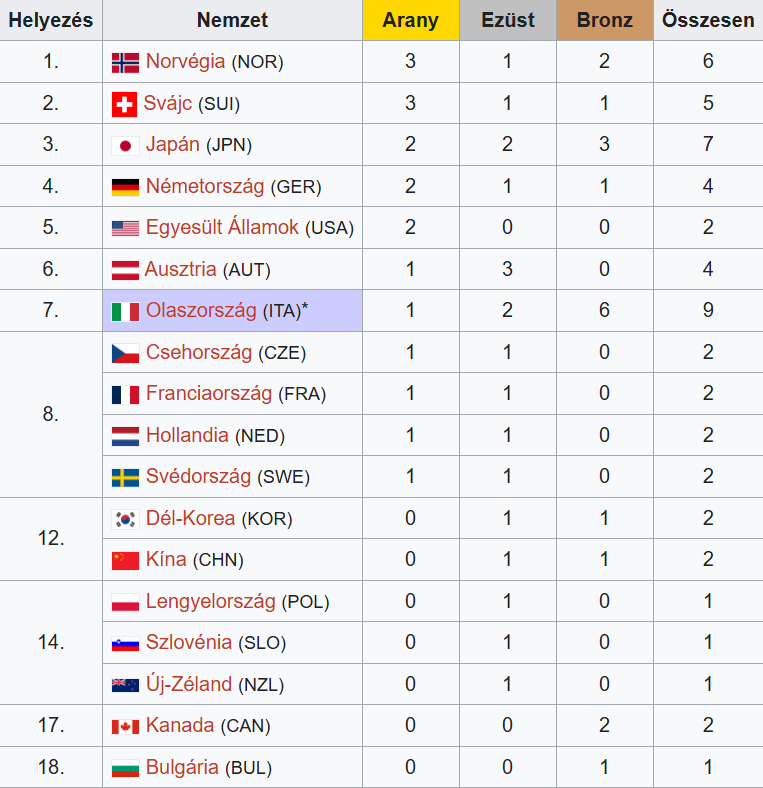This screenshot has width=763, height=788.
Task: Click the bronze Bronz column header
Action: [x=605, y=20]
